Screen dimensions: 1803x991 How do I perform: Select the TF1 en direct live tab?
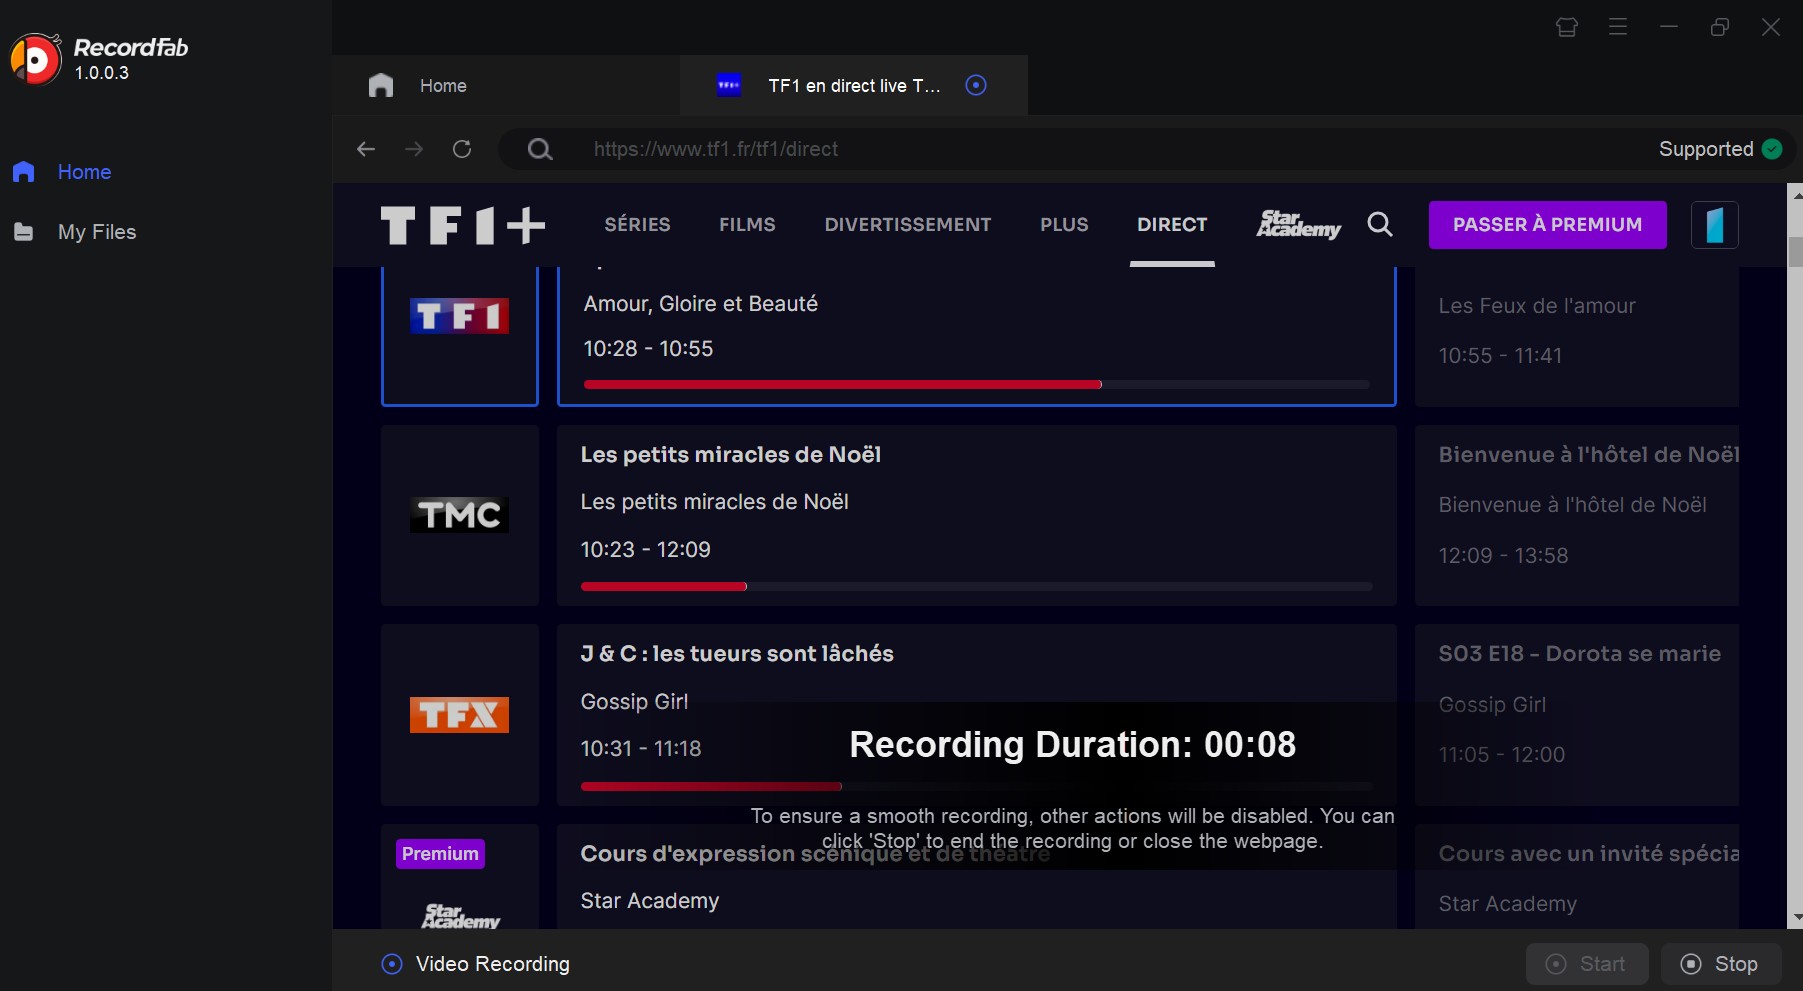853,85
